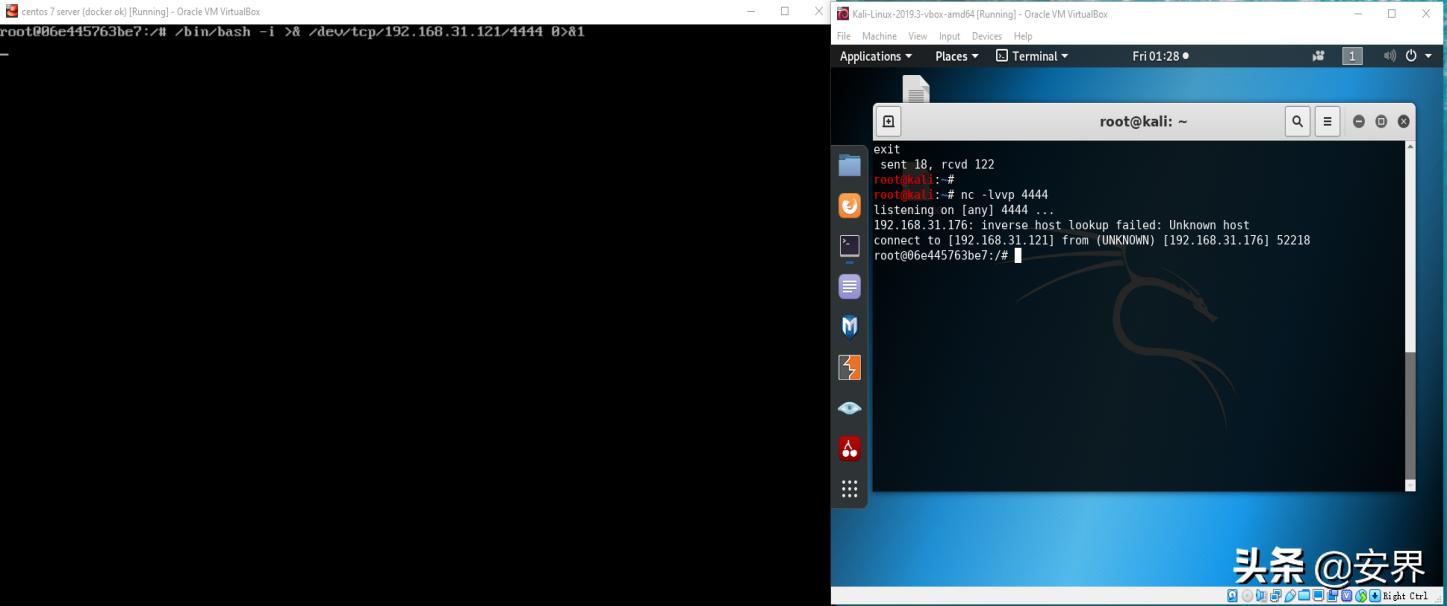Open the text editor notes icon in dock
Screen dimensions: 1447x606
(x=849, y=287)
